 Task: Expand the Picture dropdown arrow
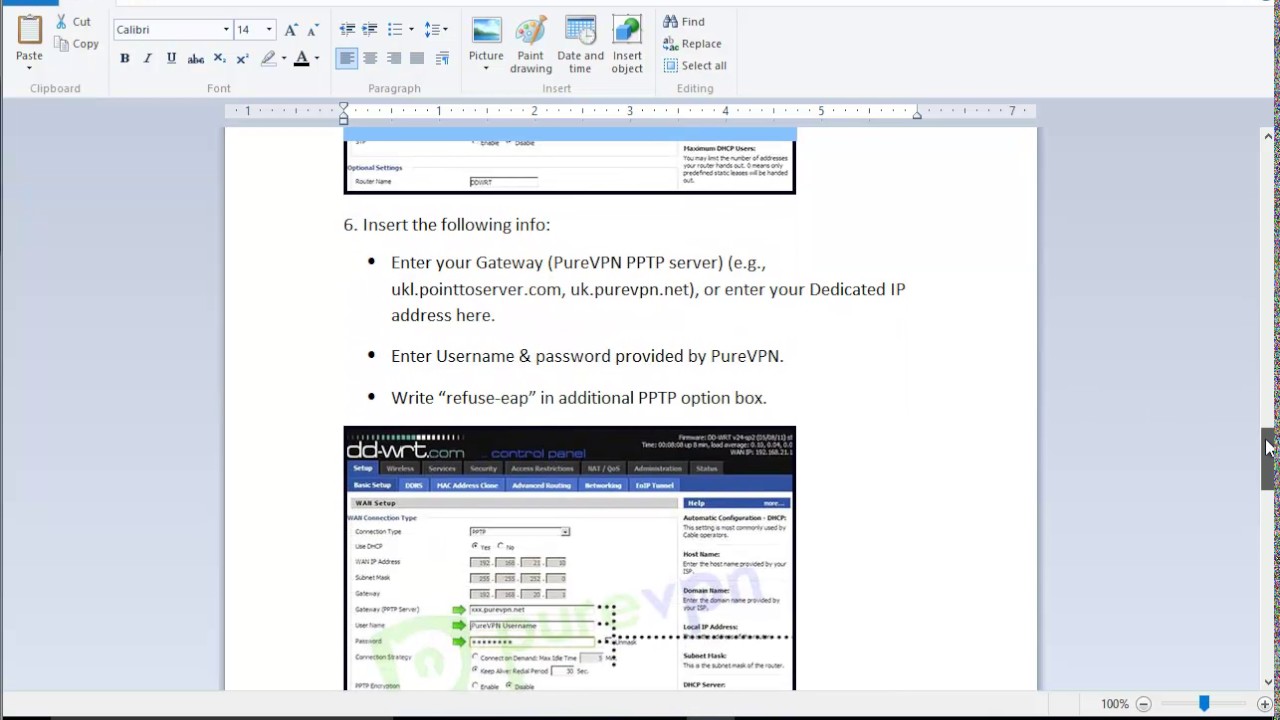(x=486, y=68)
